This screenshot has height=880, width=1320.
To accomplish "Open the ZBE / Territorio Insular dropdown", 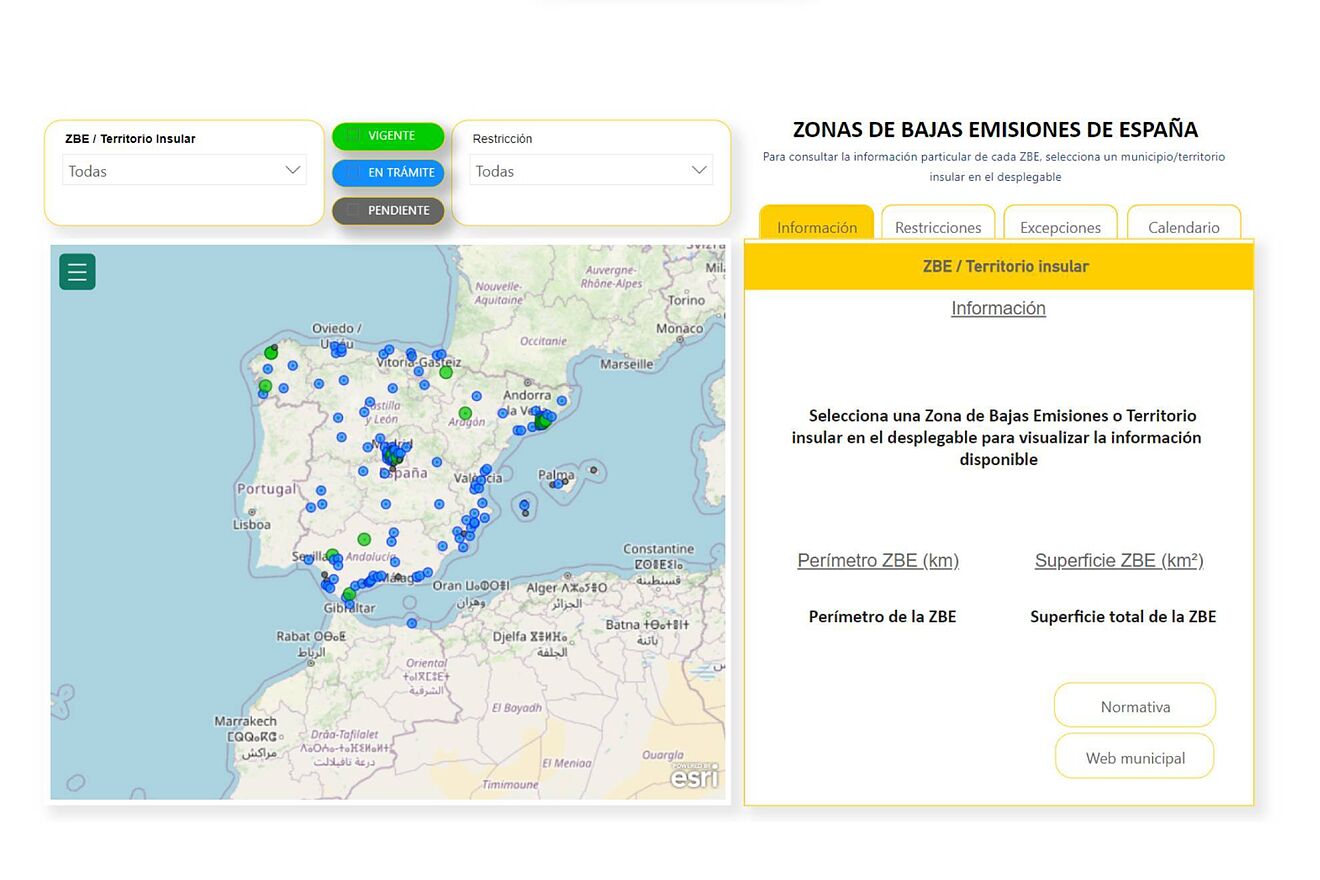I will pyautogui.click(x=184, y=170).
